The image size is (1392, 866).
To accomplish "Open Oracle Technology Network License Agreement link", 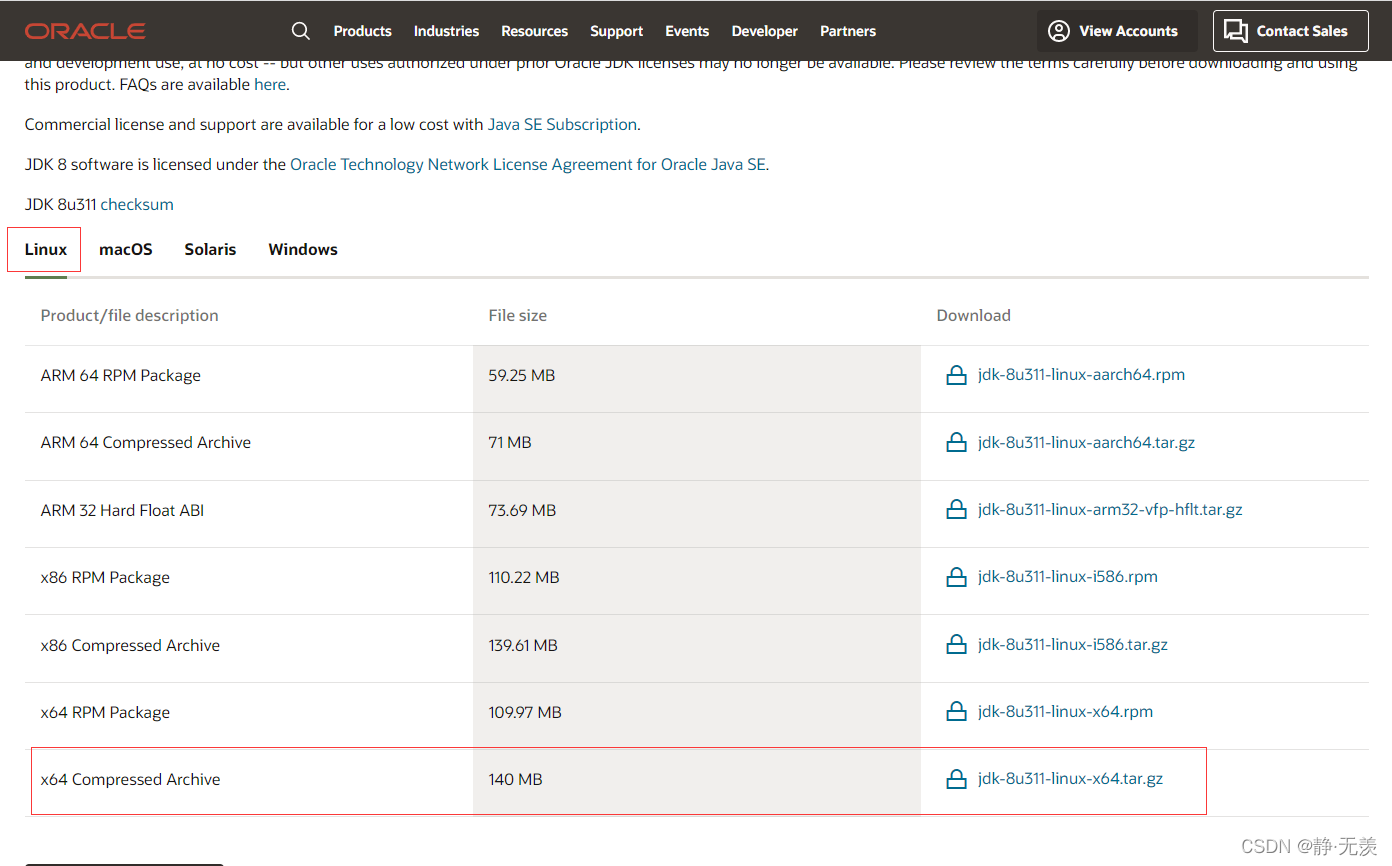I will (528, 164).
